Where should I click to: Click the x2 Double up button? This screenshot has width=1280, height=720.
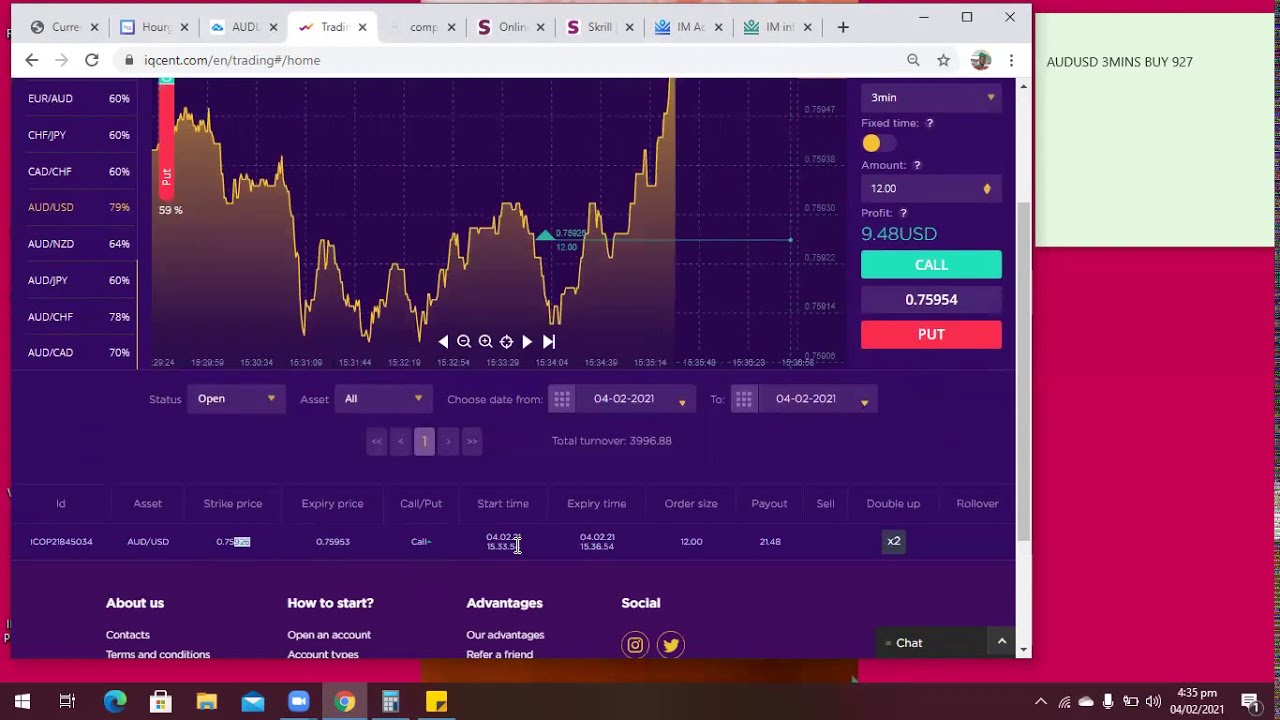[x=894, y=542]
